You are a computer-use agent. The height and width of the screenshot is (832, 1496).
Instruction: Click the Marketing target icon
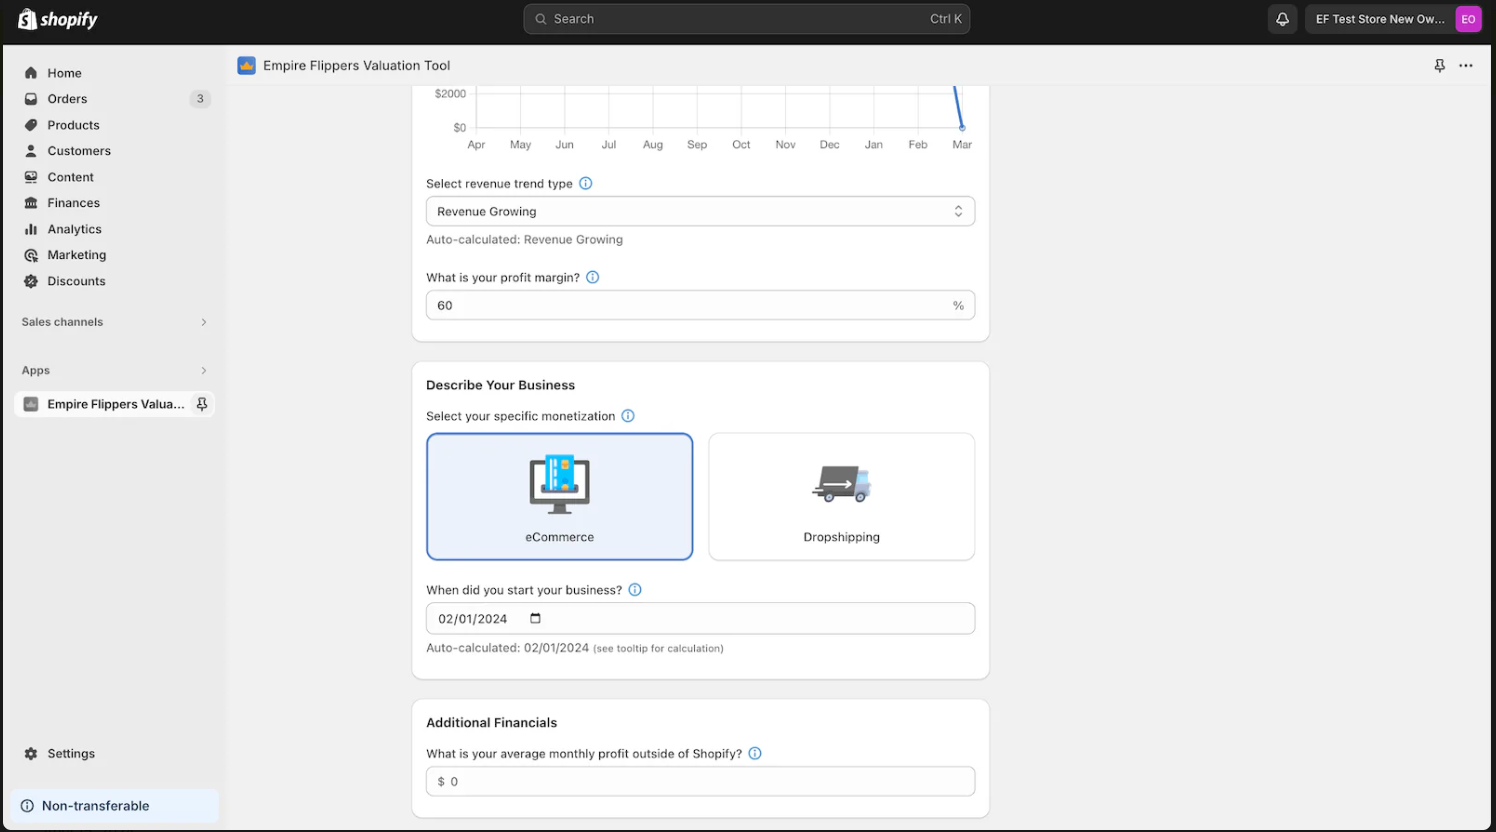click(x=31, y=255)
